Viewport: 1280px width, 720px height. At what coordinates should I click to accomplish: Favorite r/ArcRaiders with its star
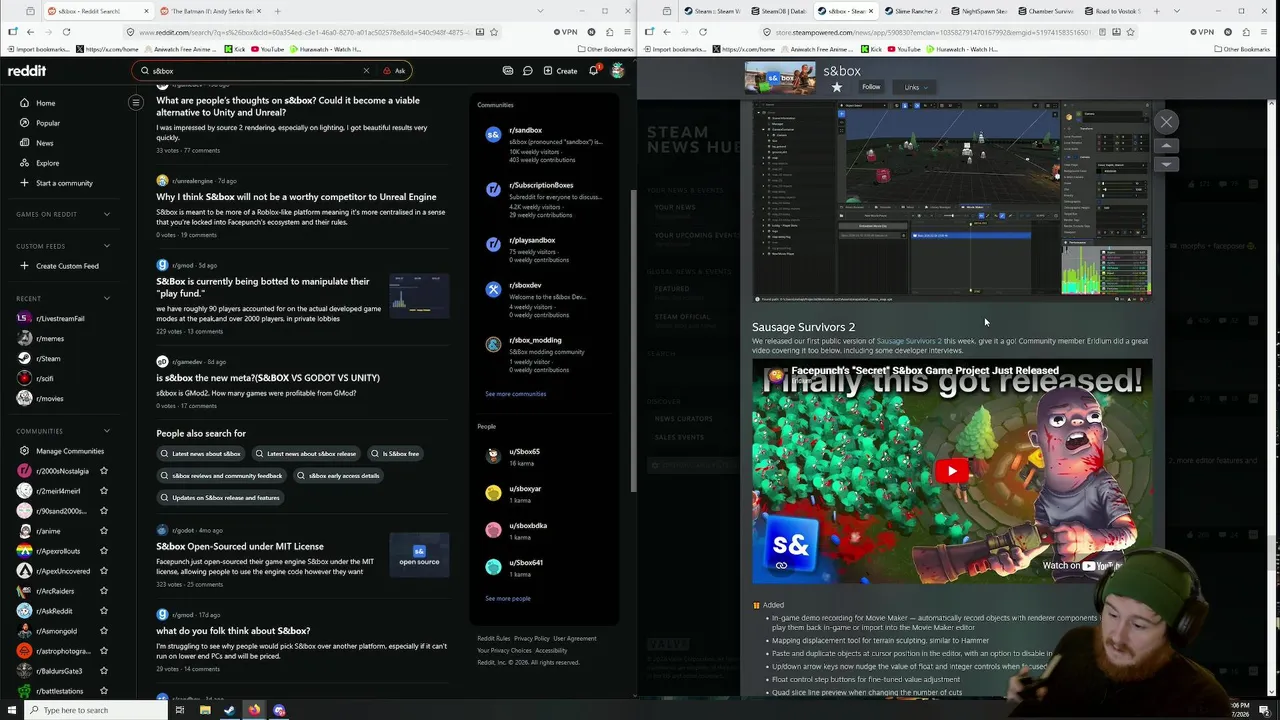click(x=104, y=591)
